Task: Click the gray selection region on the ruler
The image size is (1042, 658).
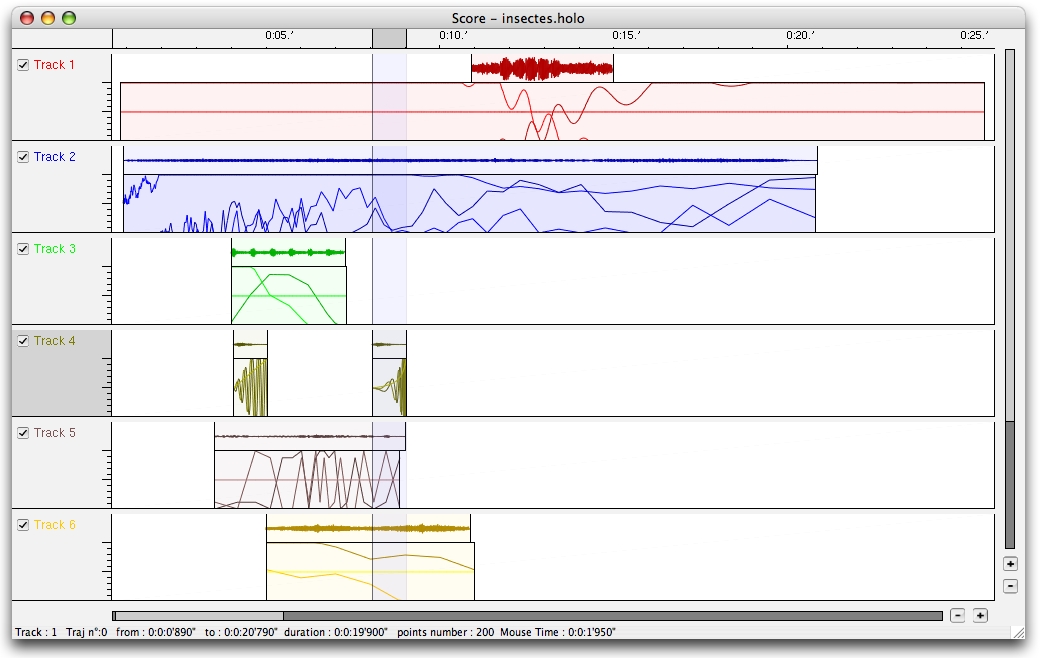Action: [389, 38]
